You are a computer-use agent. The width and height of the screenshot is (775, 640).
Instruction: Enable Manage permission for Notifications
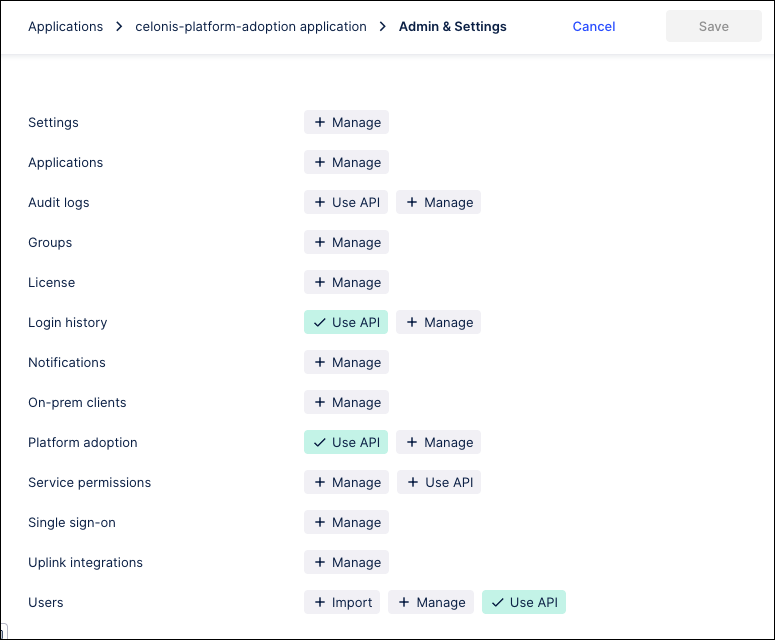[346, 362]
